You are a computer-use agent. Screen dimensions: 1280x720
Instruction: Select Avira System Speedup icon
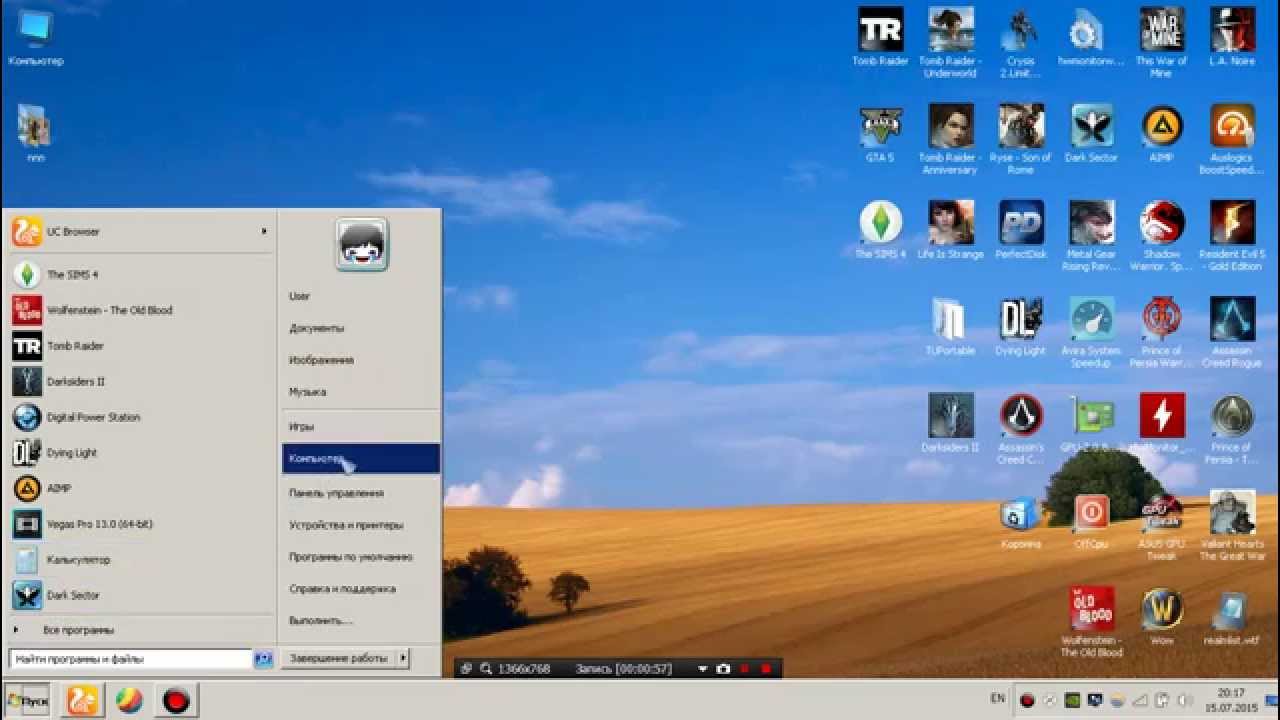pyautogui.click(x=1091, y=332)
